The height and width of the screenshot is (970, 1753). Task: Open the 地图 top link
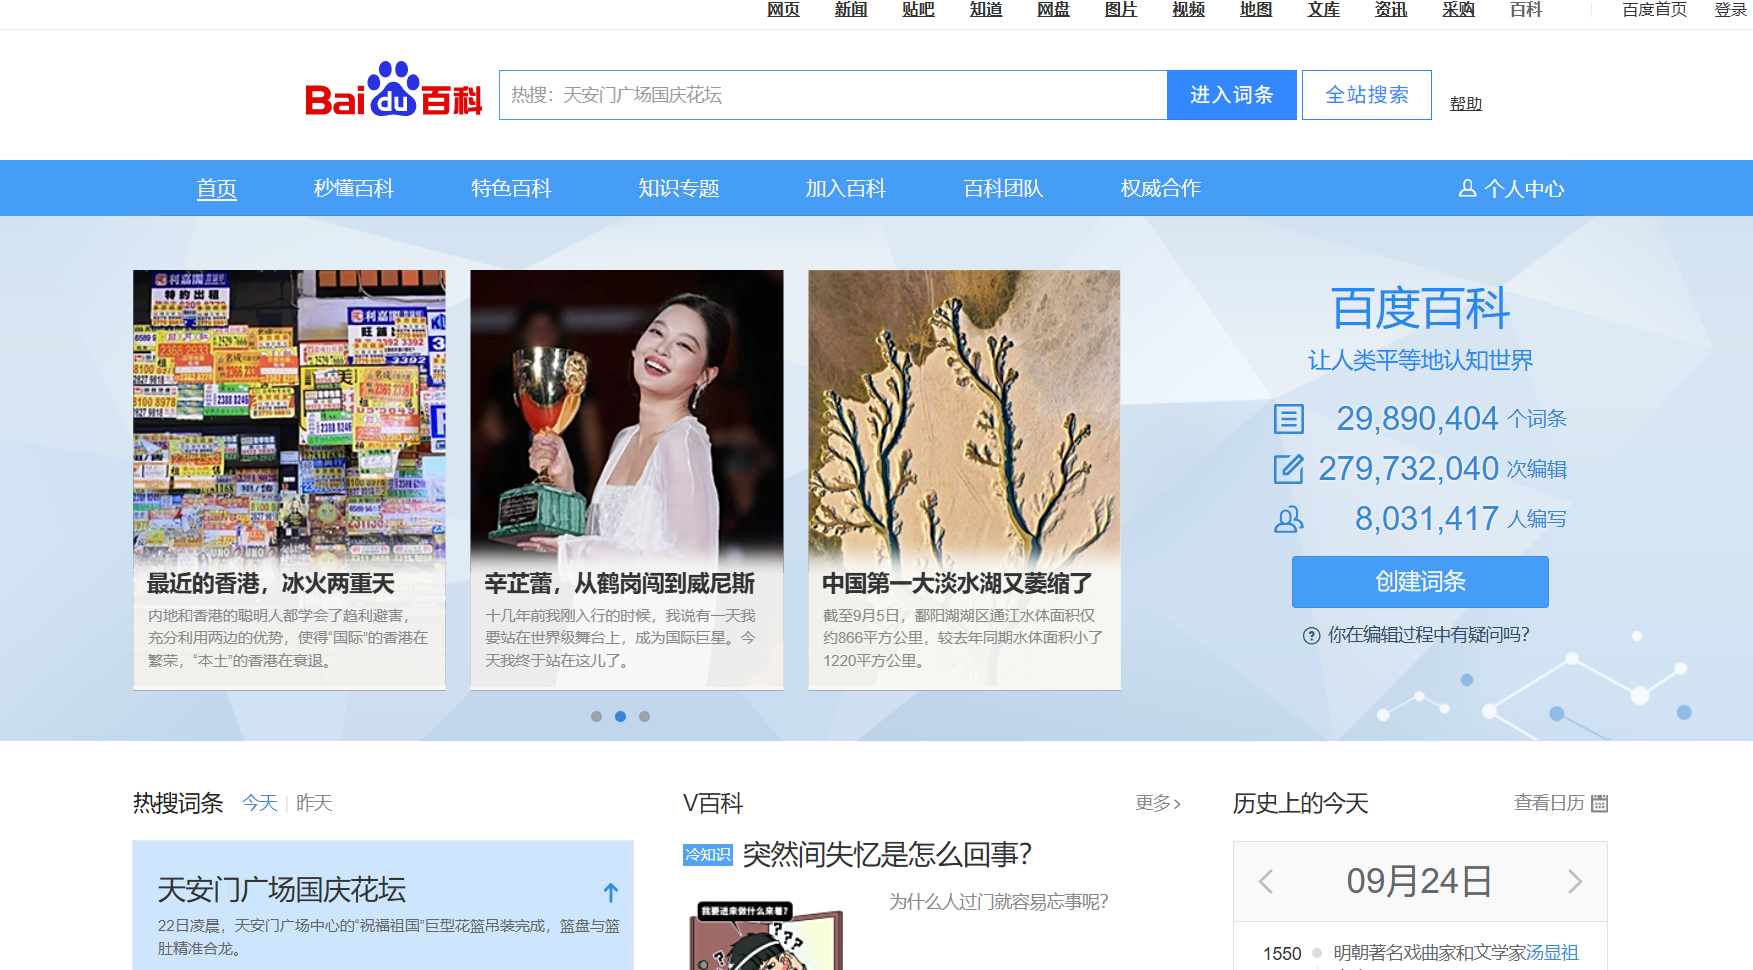1256,10
